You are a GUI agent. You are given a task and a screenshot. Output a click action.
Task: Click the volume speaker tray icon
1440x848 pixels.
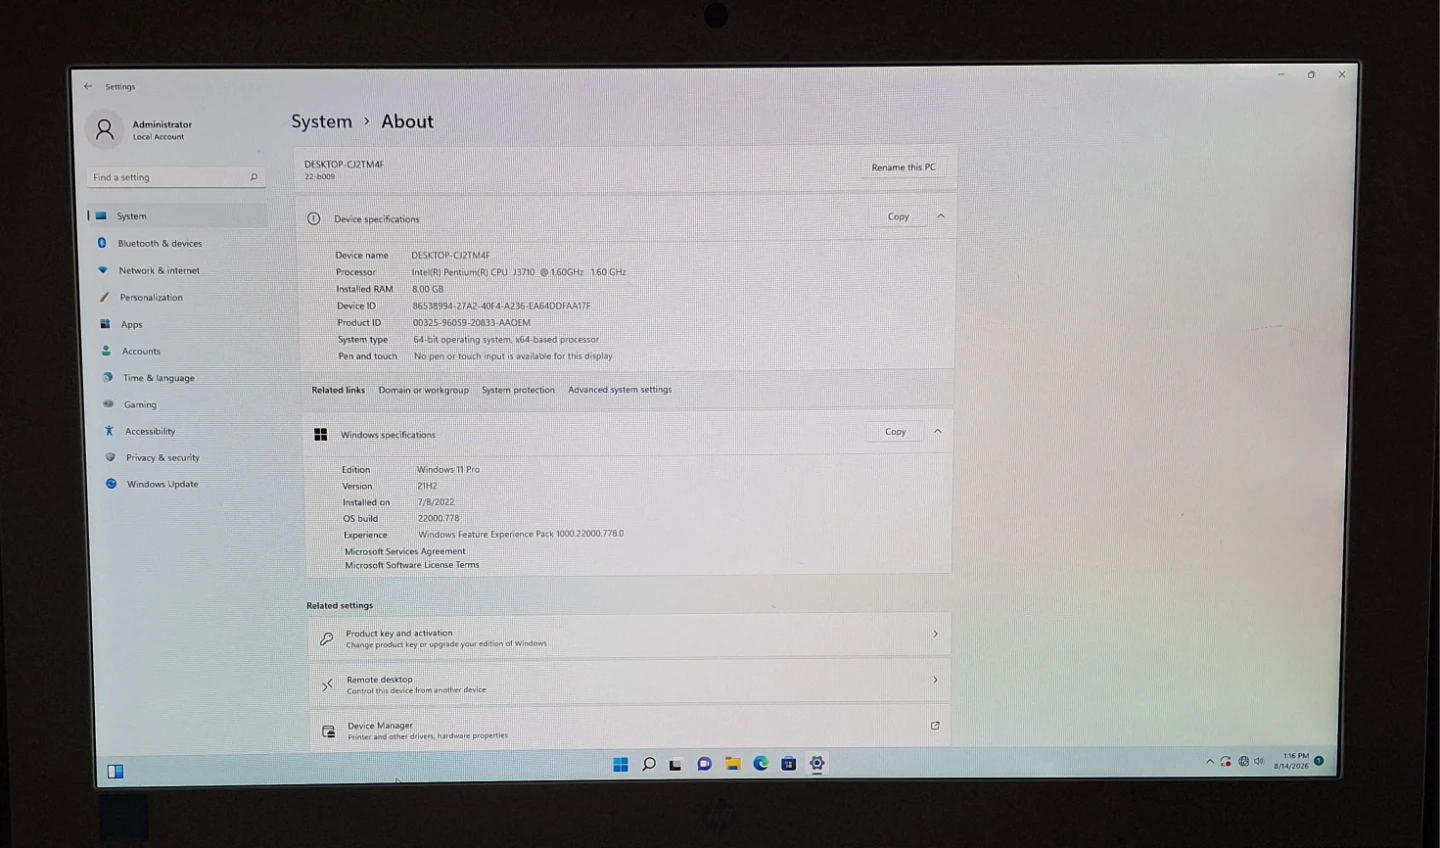point(1259,761)
